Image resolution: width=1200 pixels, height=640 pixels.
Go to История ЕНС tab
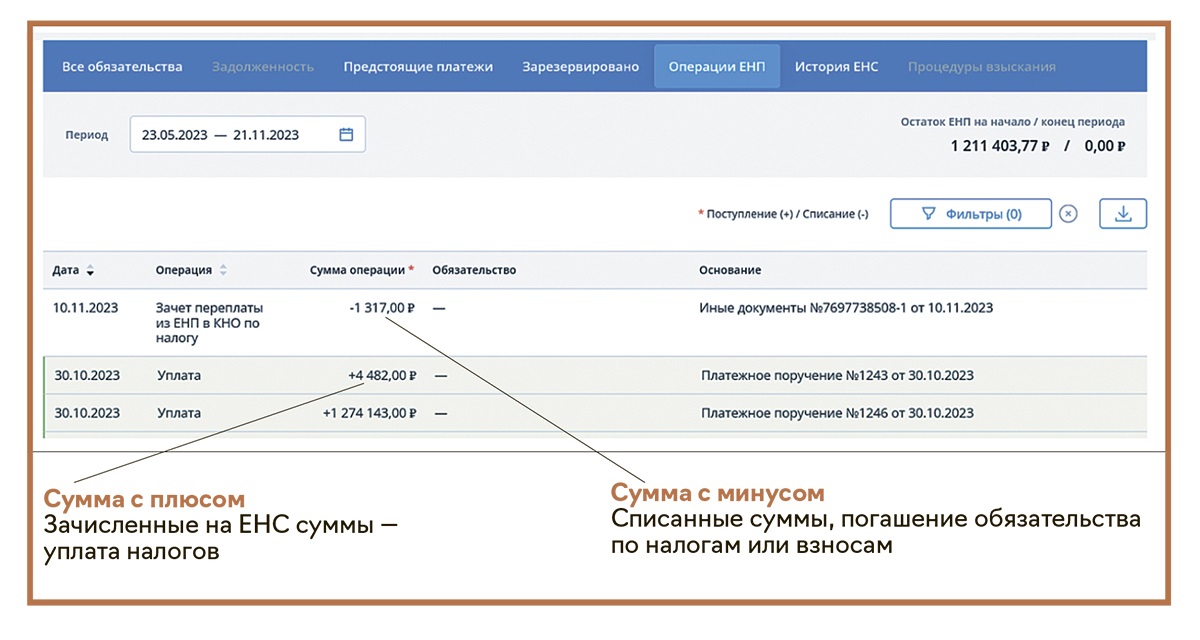(836, 67)
